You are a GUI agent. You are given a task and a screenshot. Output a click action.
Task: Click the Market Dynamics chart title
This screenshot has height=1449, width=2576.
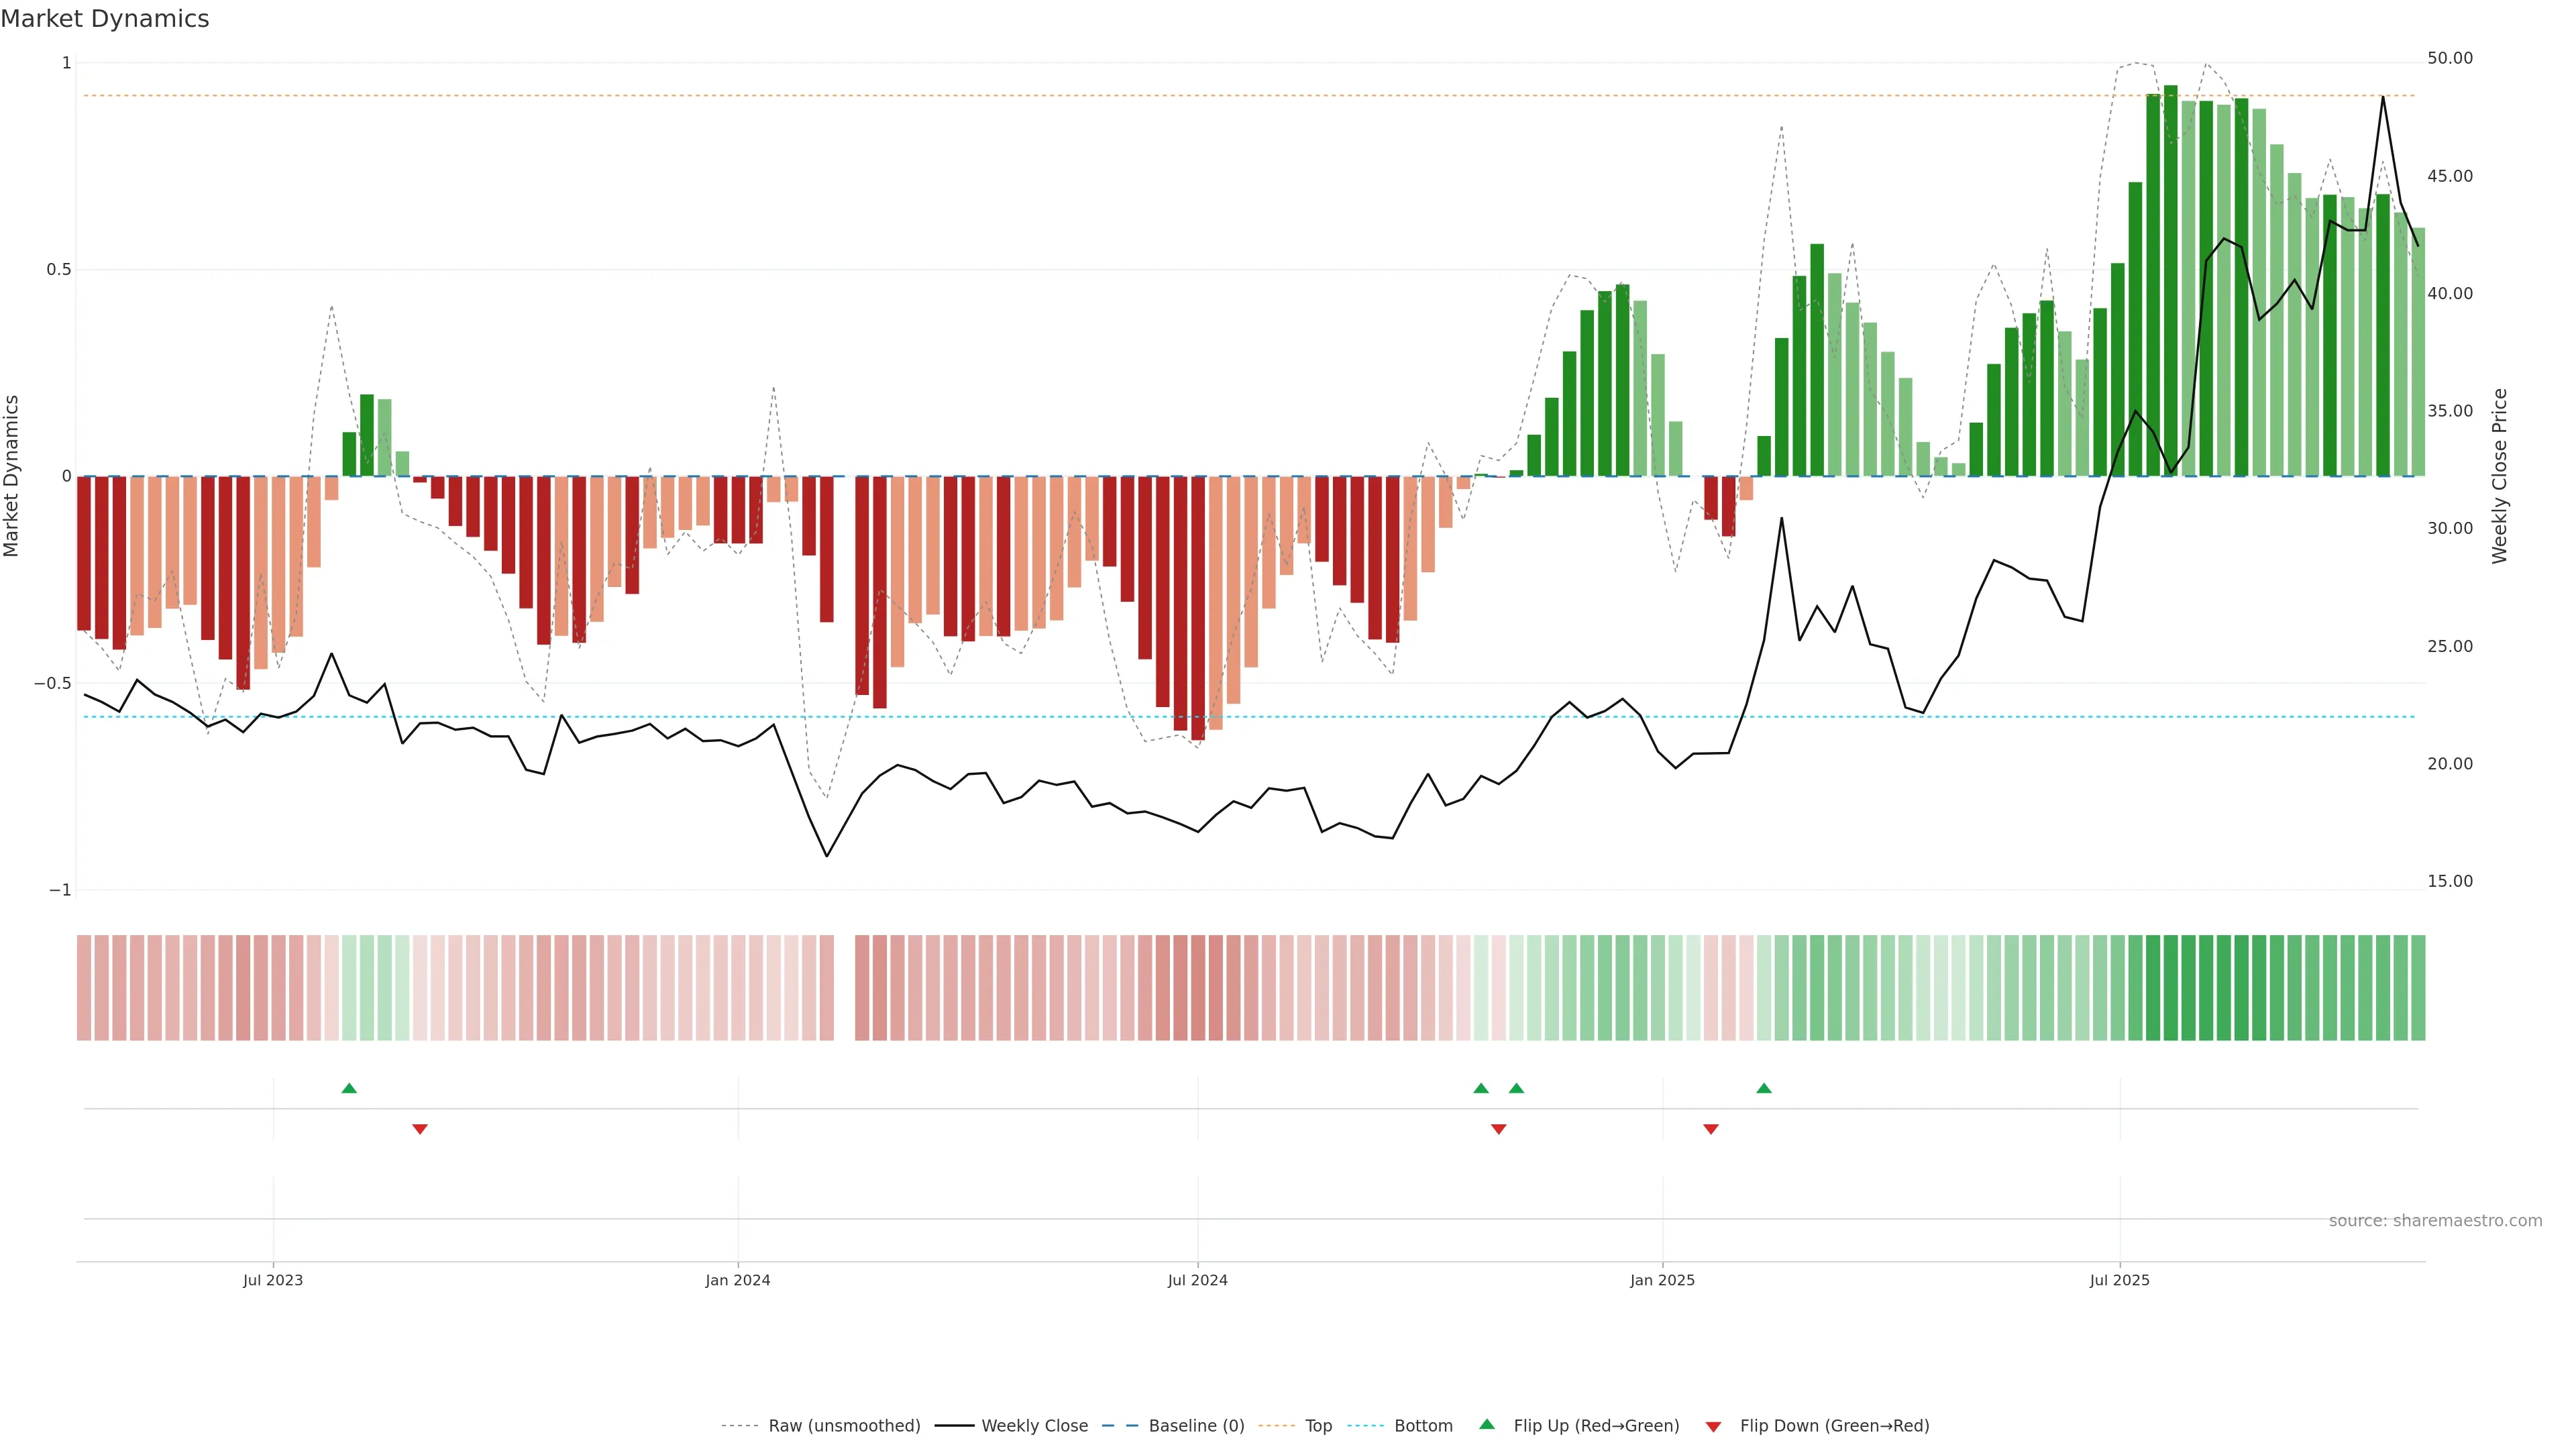point(105,19)
